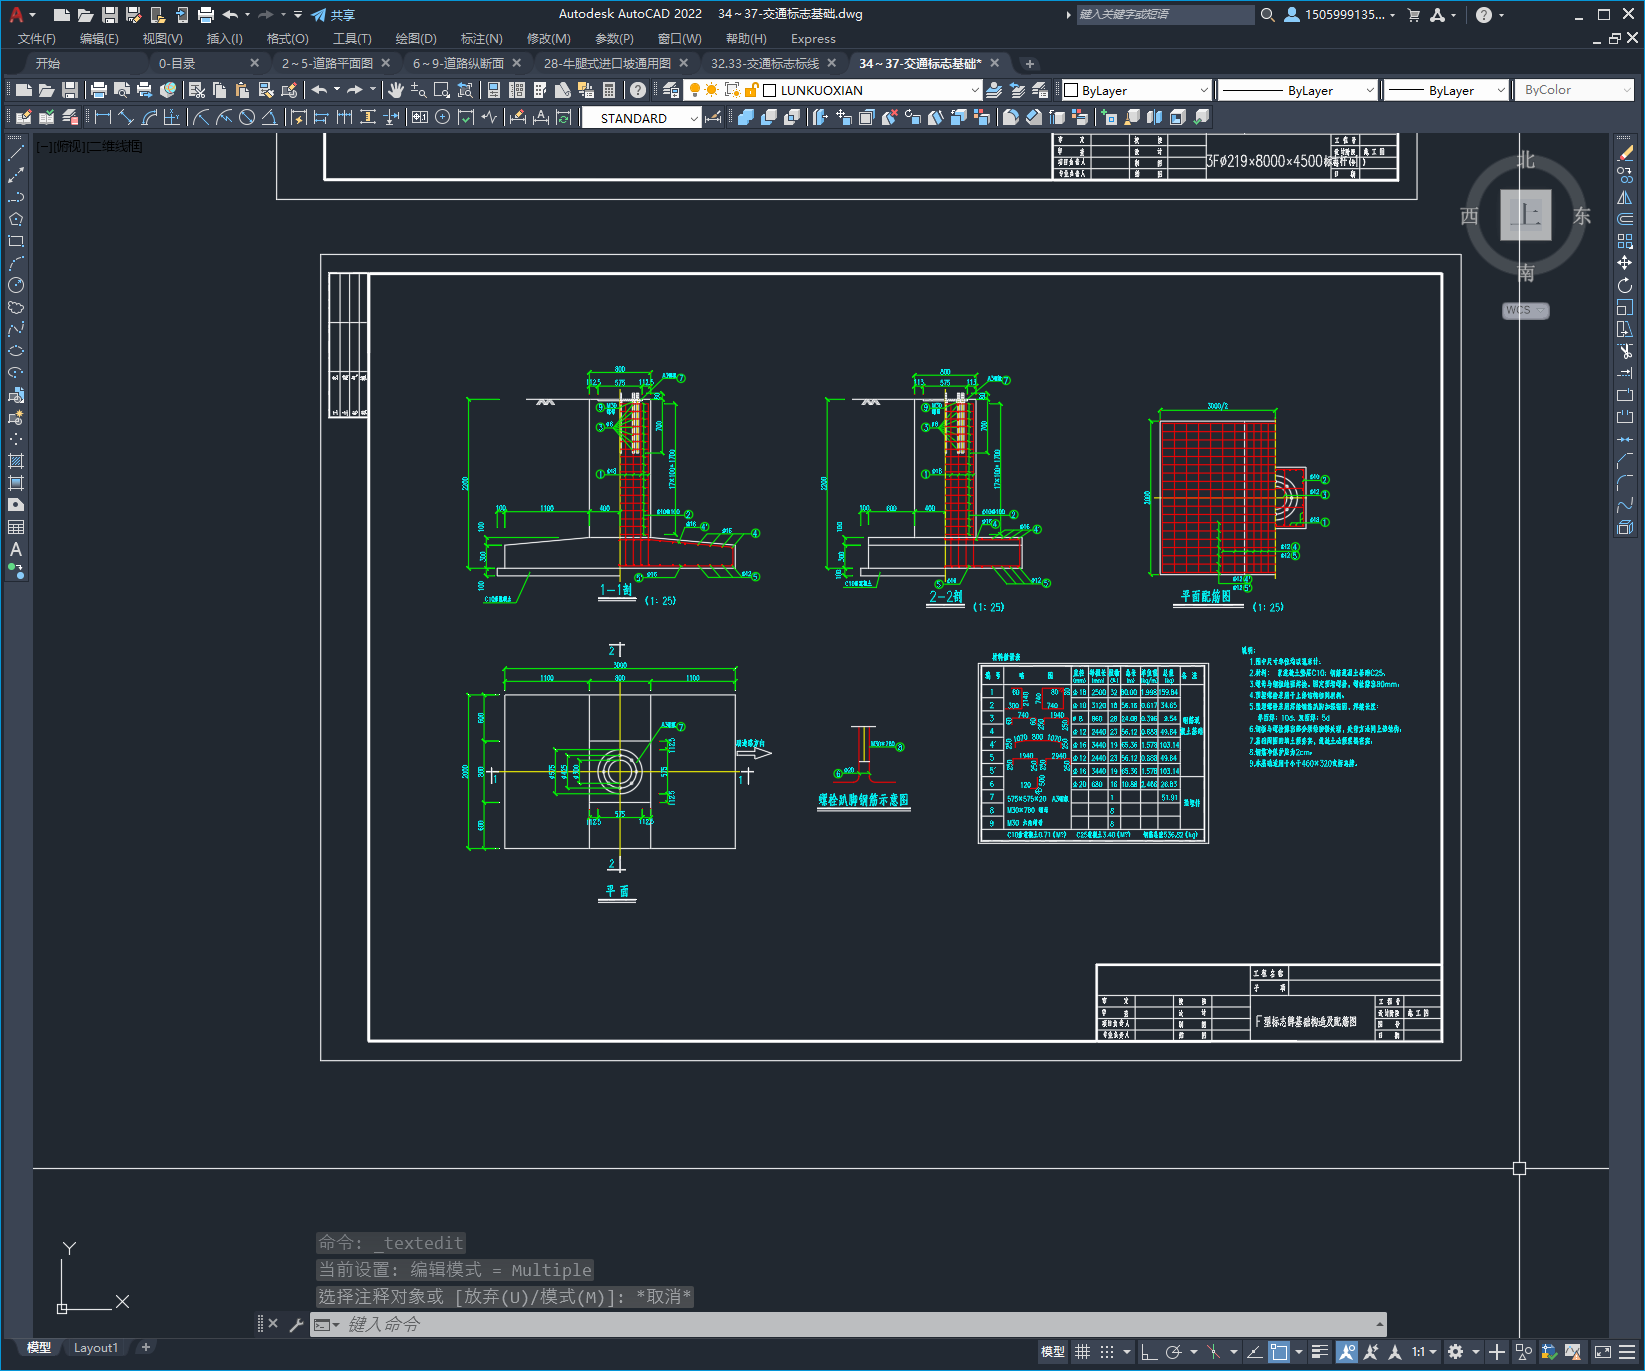Open the 绘图(D) menu

416,39
